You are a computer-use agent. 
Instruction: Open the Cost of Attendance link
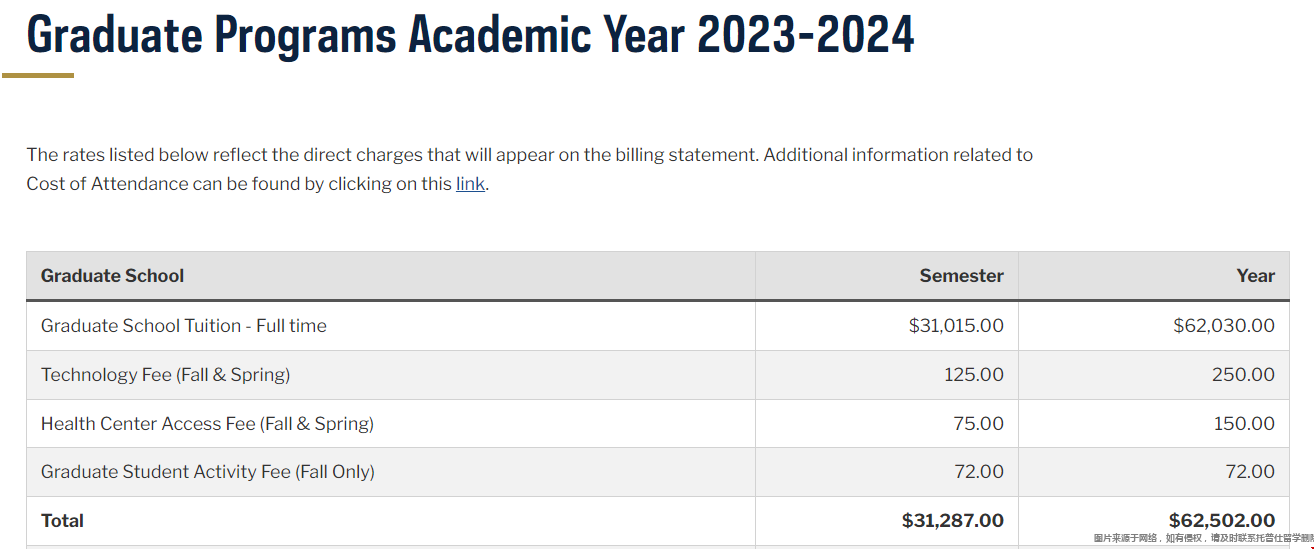[470, 184]
